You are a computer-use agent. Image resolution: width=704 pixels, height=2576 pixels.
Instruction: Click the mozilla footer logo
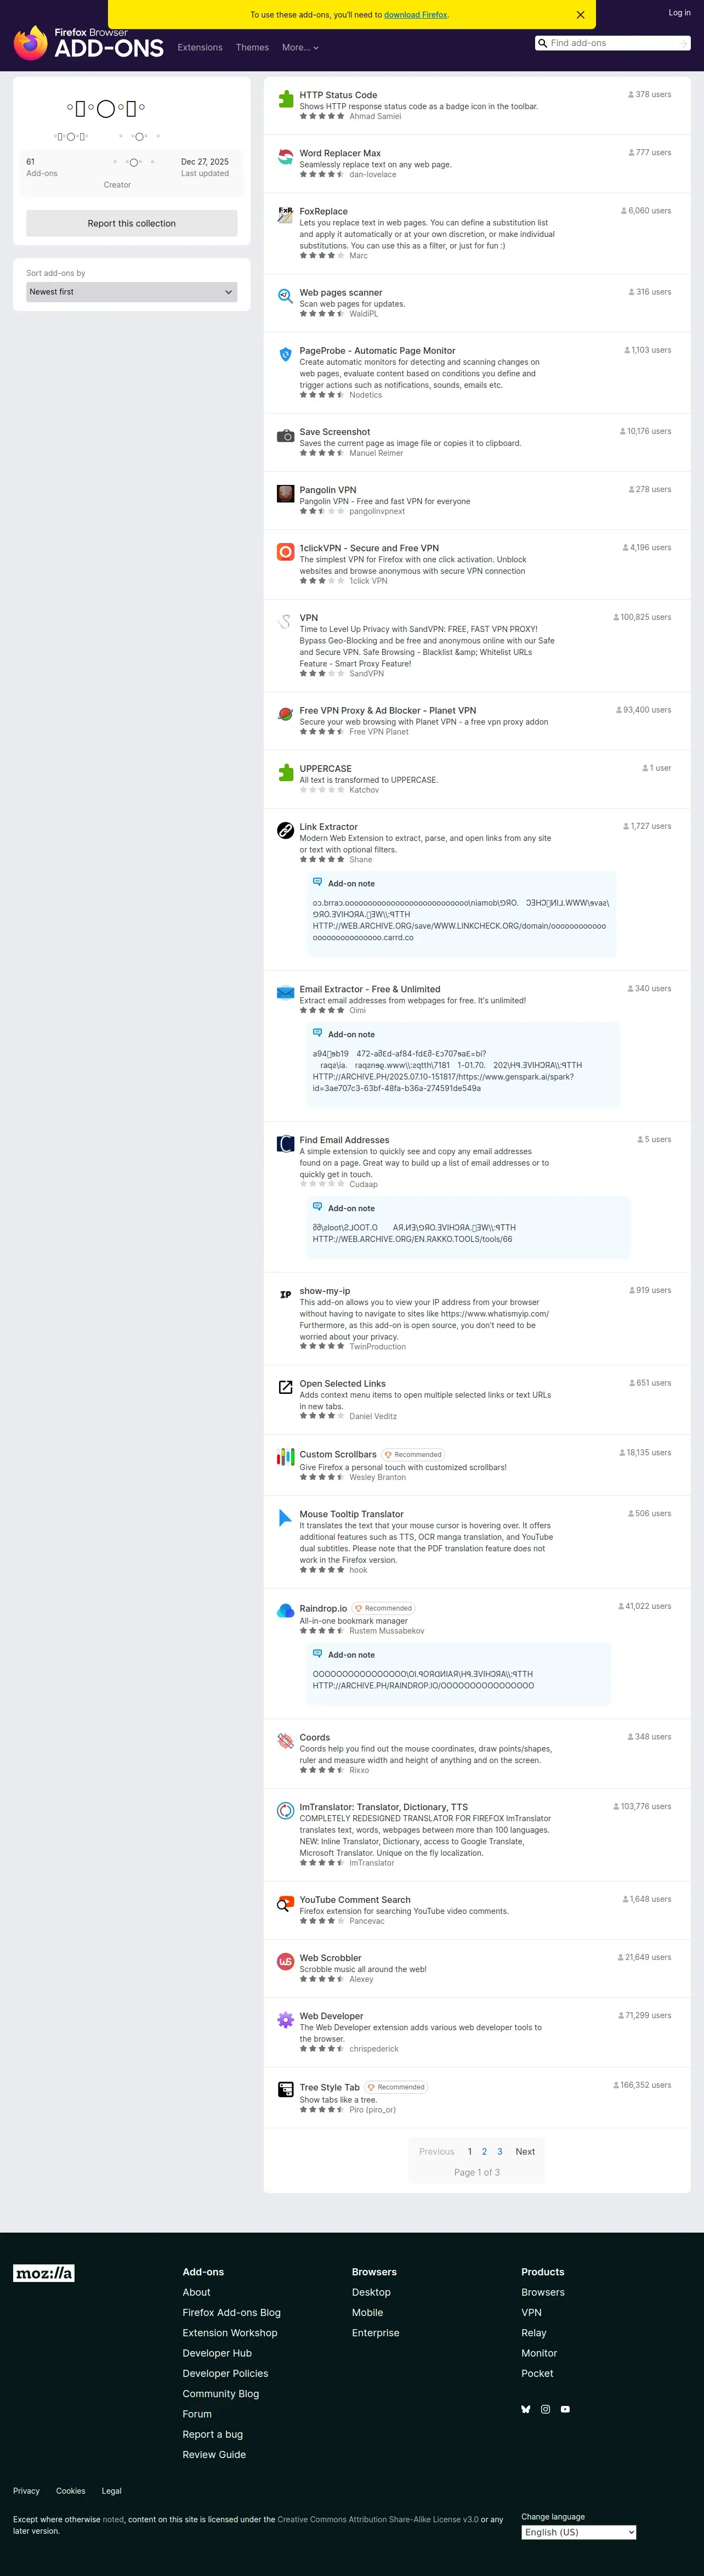tap(43, 2273)
